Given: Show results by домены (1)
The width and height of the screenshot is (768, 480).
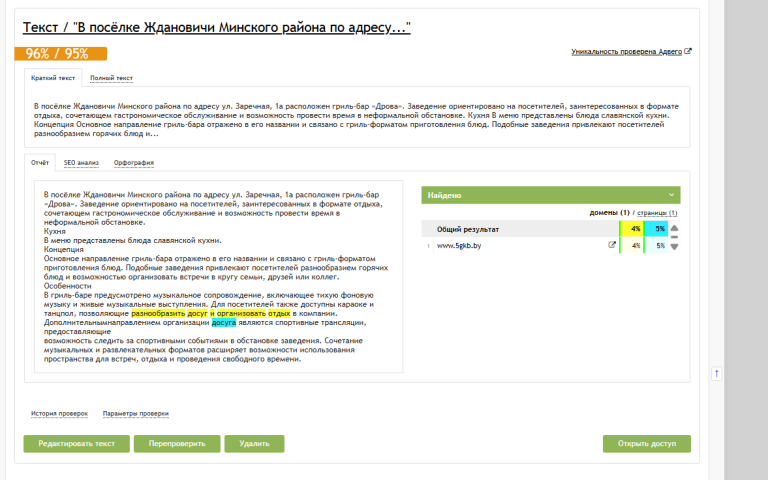Looking at the screenshot, I should (x=609, y=213).
